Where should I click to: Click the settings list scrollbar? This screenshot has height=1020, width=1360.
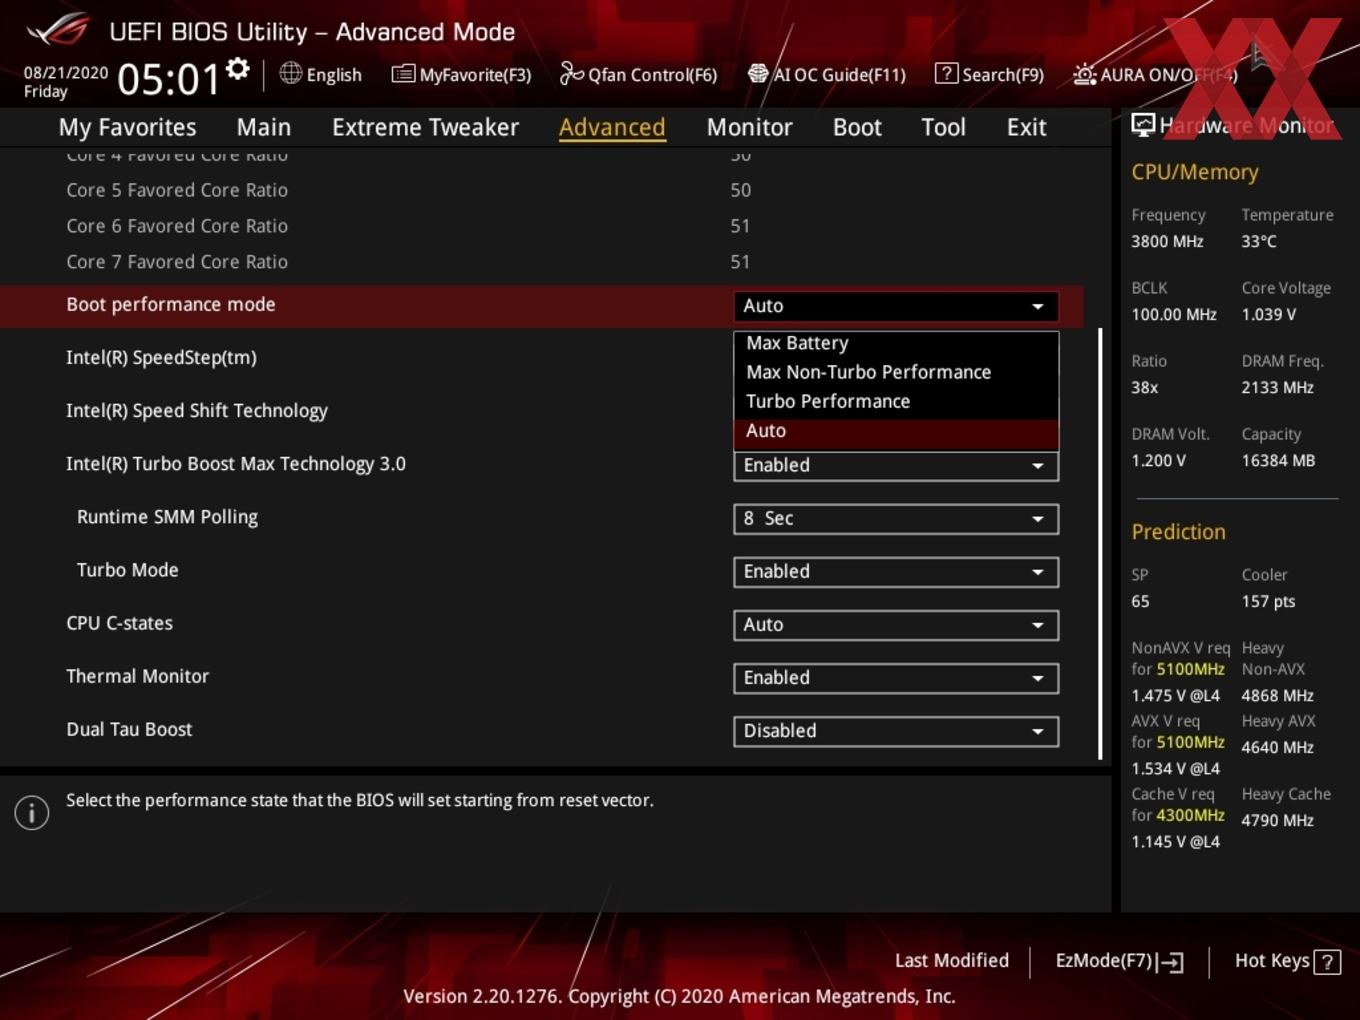click(x=1100, y=543)
